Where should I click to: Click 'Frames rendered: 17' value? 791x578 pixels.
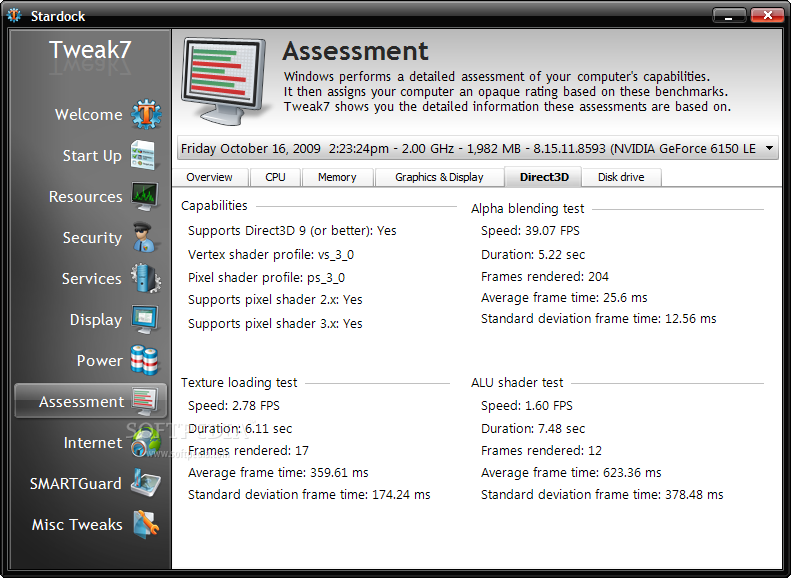(x=248, y=450)
